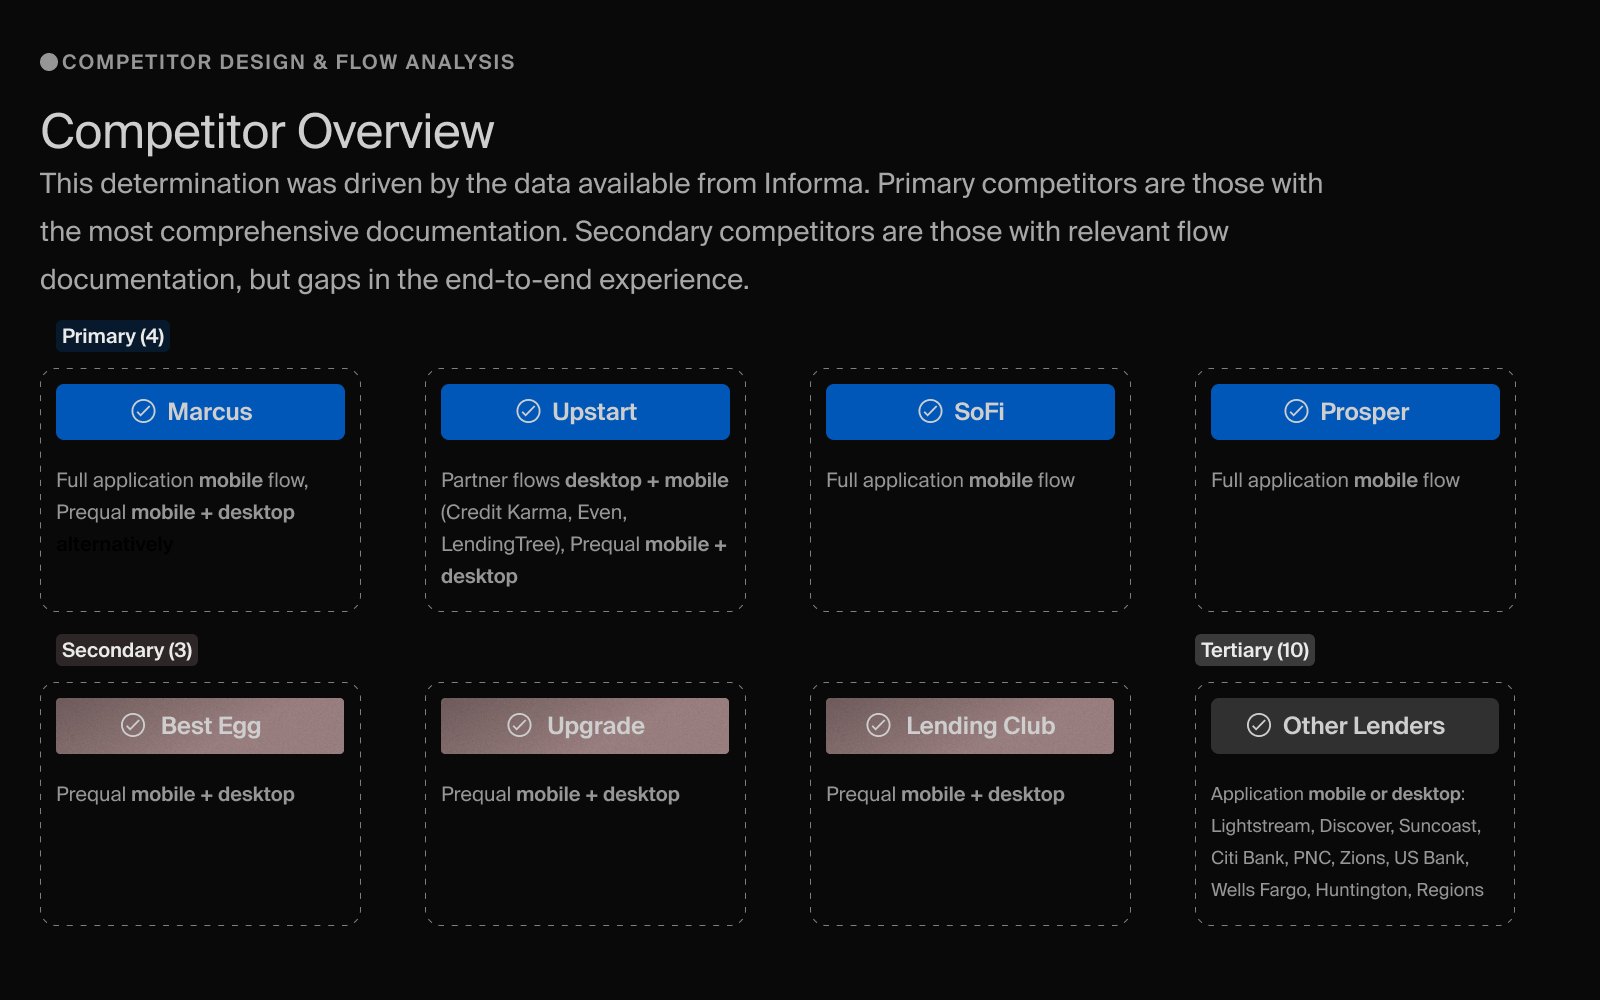
Task: Choose the Prosper competitor button
Action: tap(1355, 412)
